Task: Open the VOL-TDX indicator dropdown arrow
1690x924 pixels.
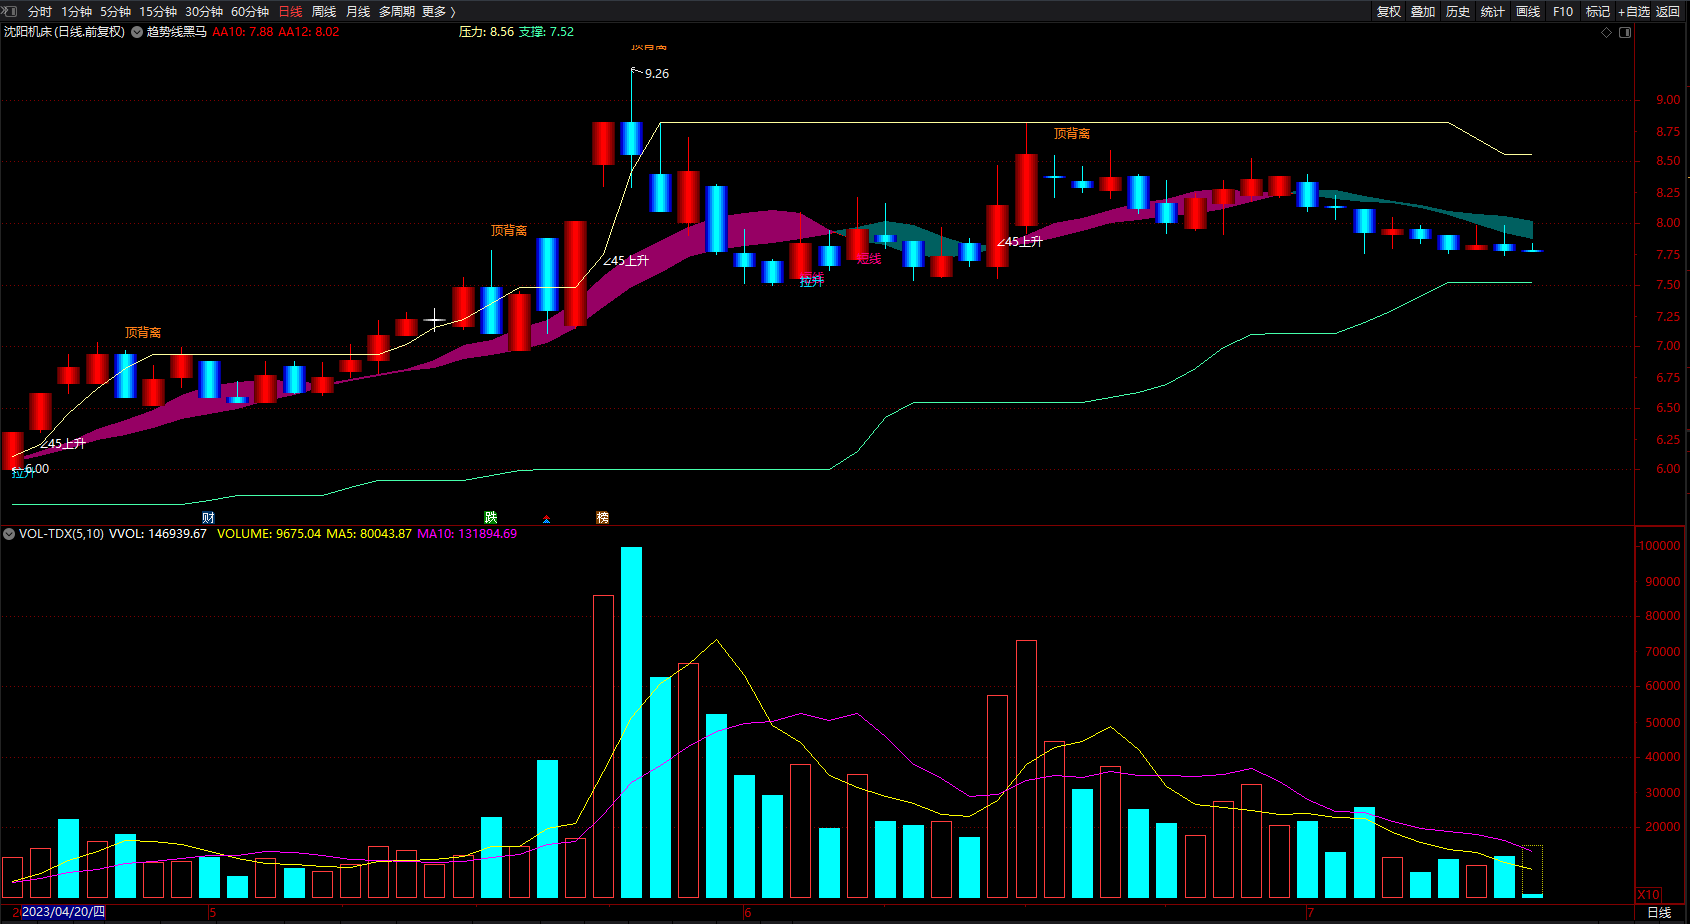Action: (9, 534)
